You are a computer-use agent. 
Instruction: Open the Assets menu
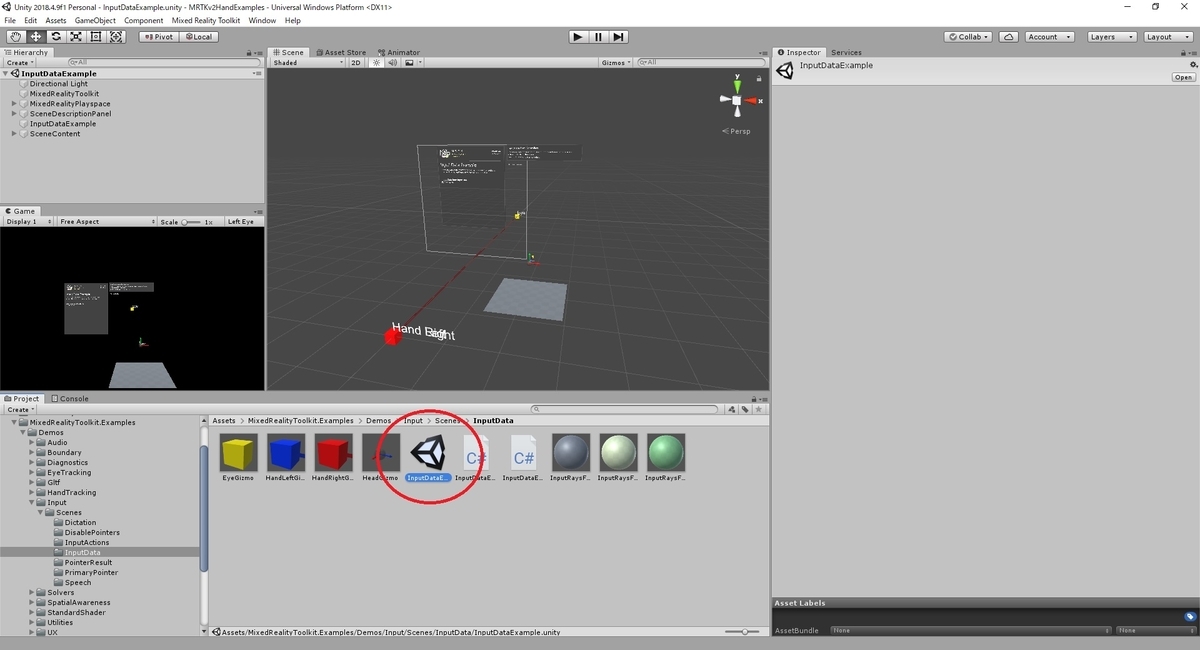(x=56, y=20)
